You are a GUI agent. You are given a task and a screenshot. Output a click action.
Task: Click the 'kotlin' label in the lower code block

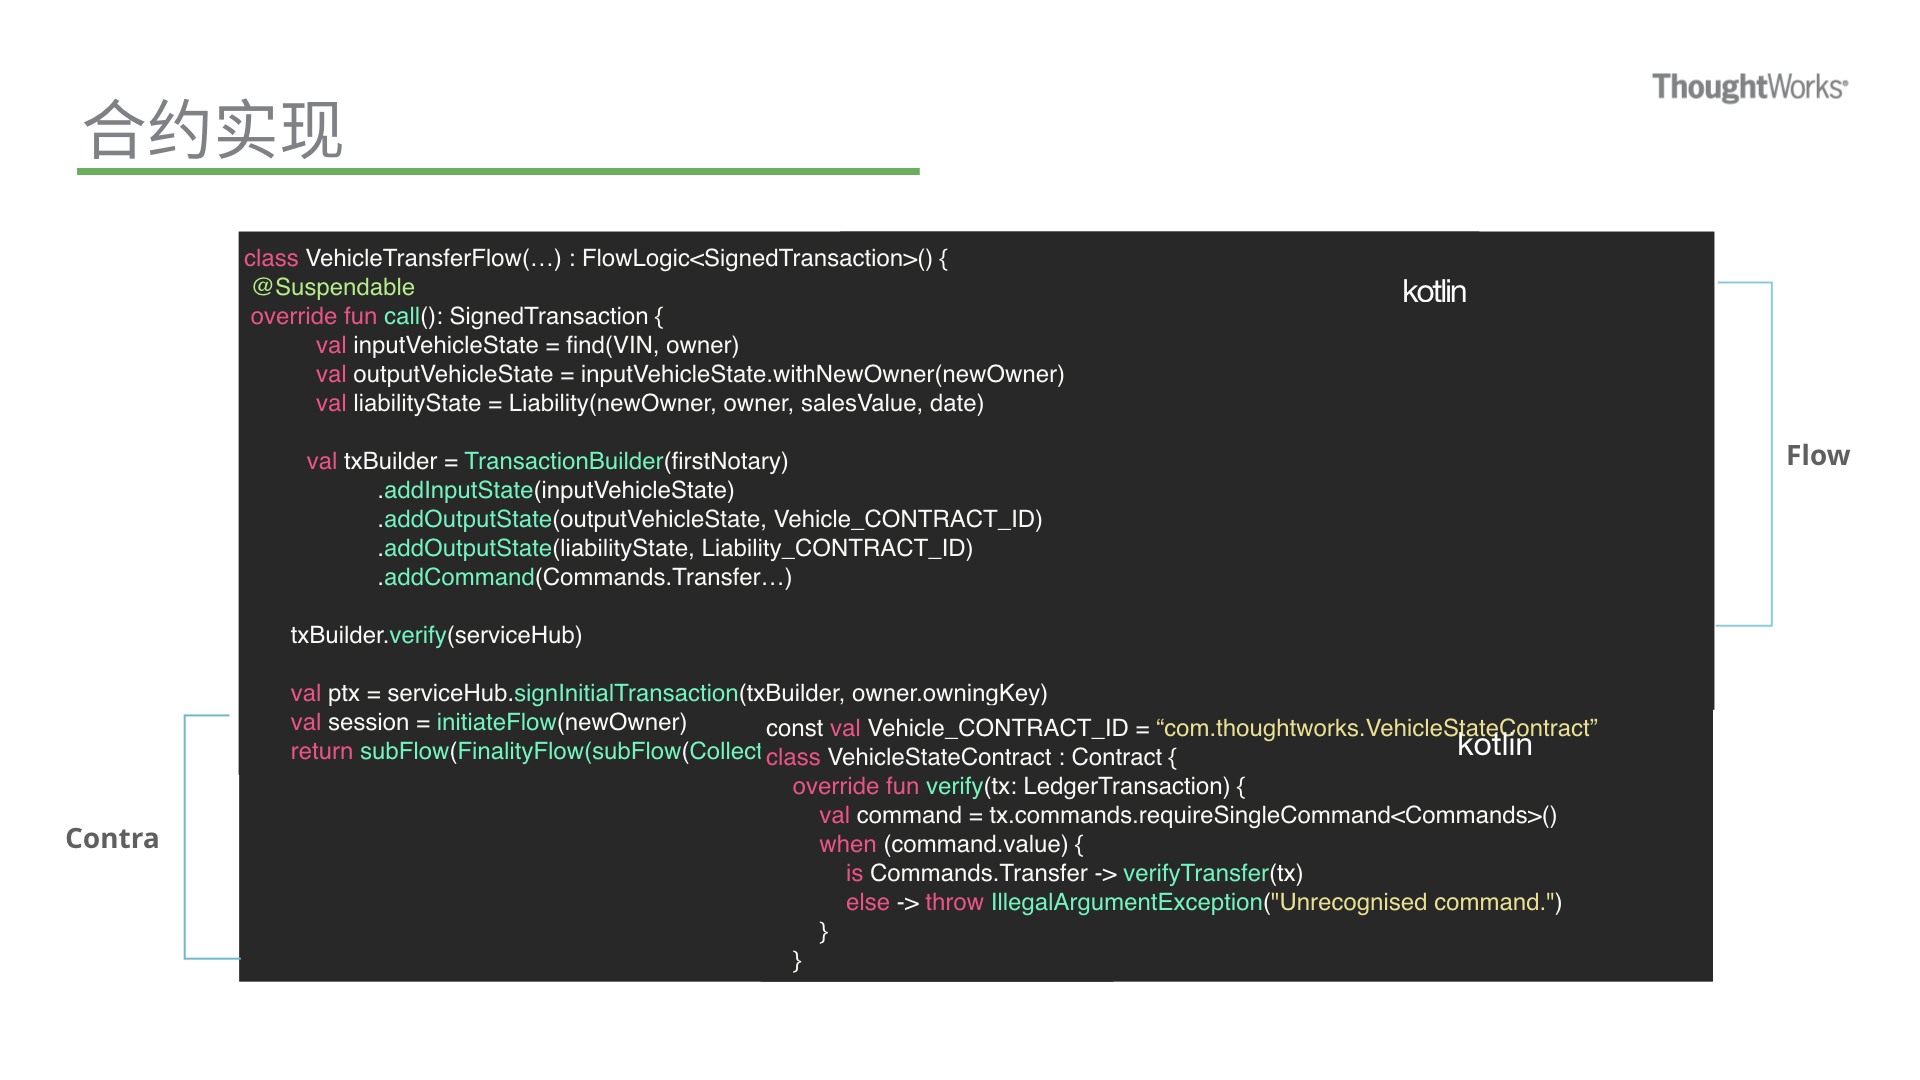(1495, 746)
